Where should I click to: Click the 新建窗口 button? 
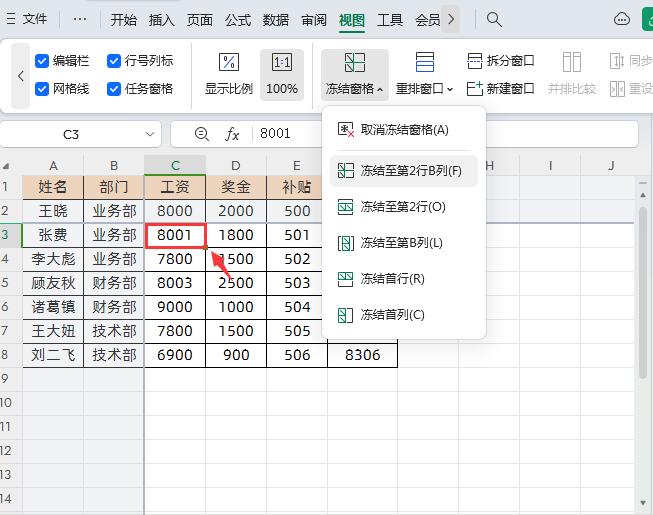click(x=501, y=89)
